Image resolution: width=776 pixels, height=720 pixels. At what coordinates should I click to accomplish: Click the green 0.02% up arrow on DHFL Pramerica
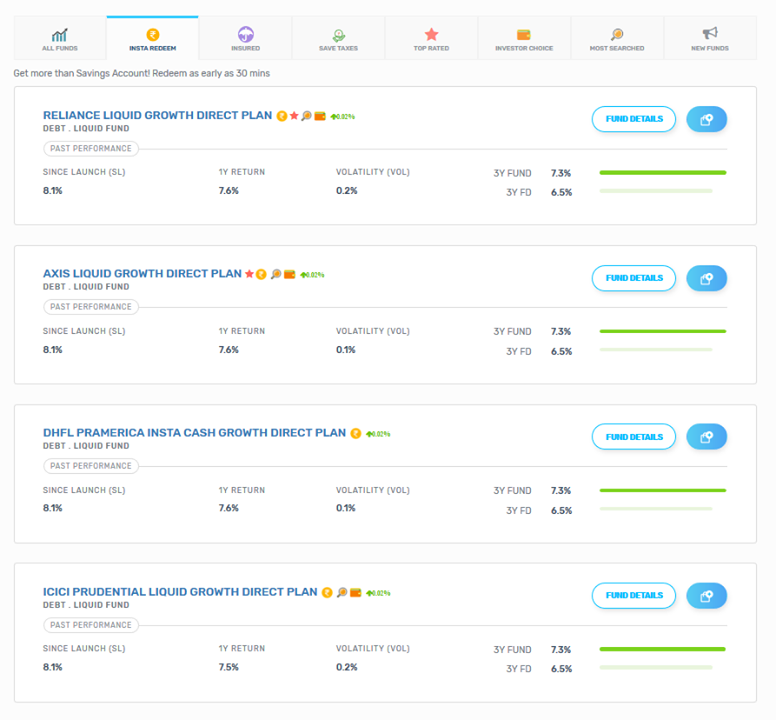point(378,434)
